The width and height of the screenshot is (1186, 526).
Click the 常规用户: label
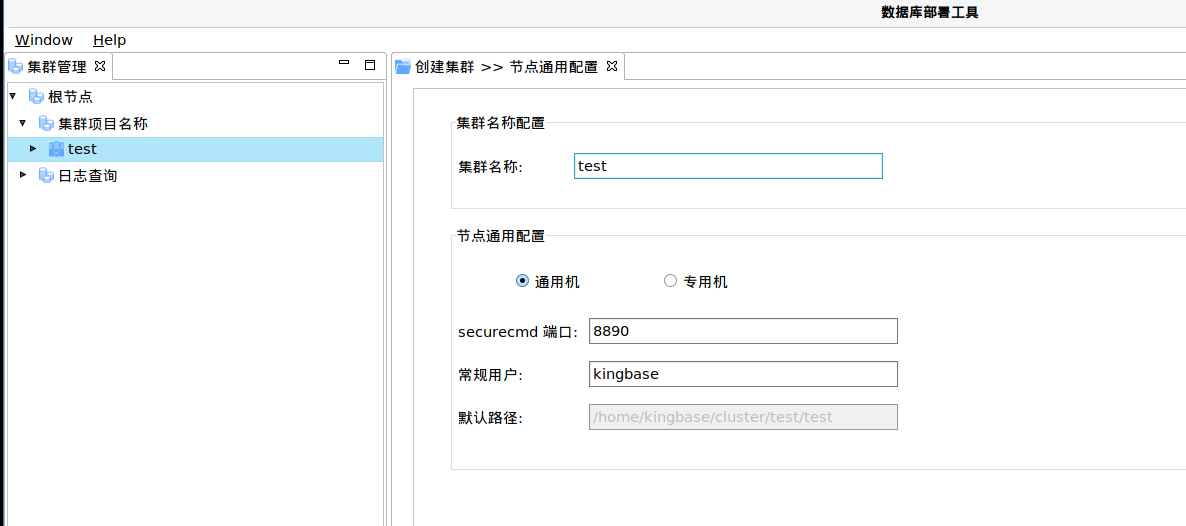(x=490, y=375)
